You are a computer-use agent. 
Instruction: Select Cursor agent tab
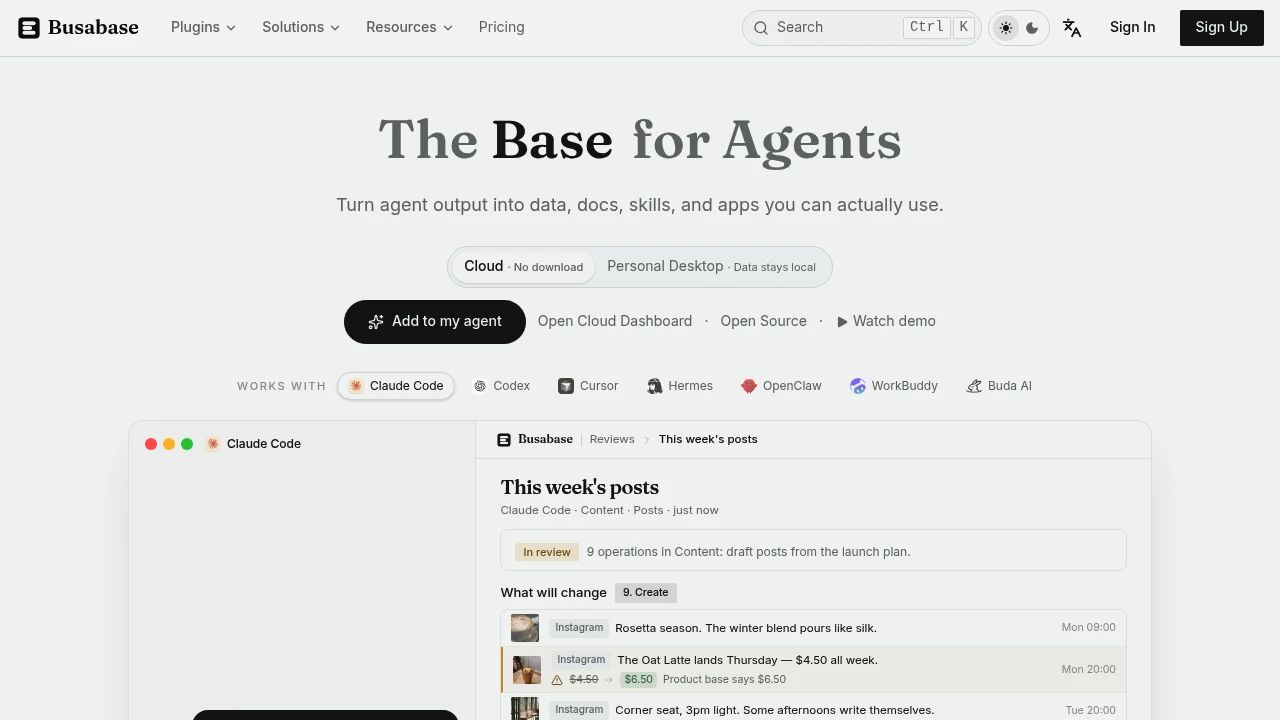click(588, 386)
